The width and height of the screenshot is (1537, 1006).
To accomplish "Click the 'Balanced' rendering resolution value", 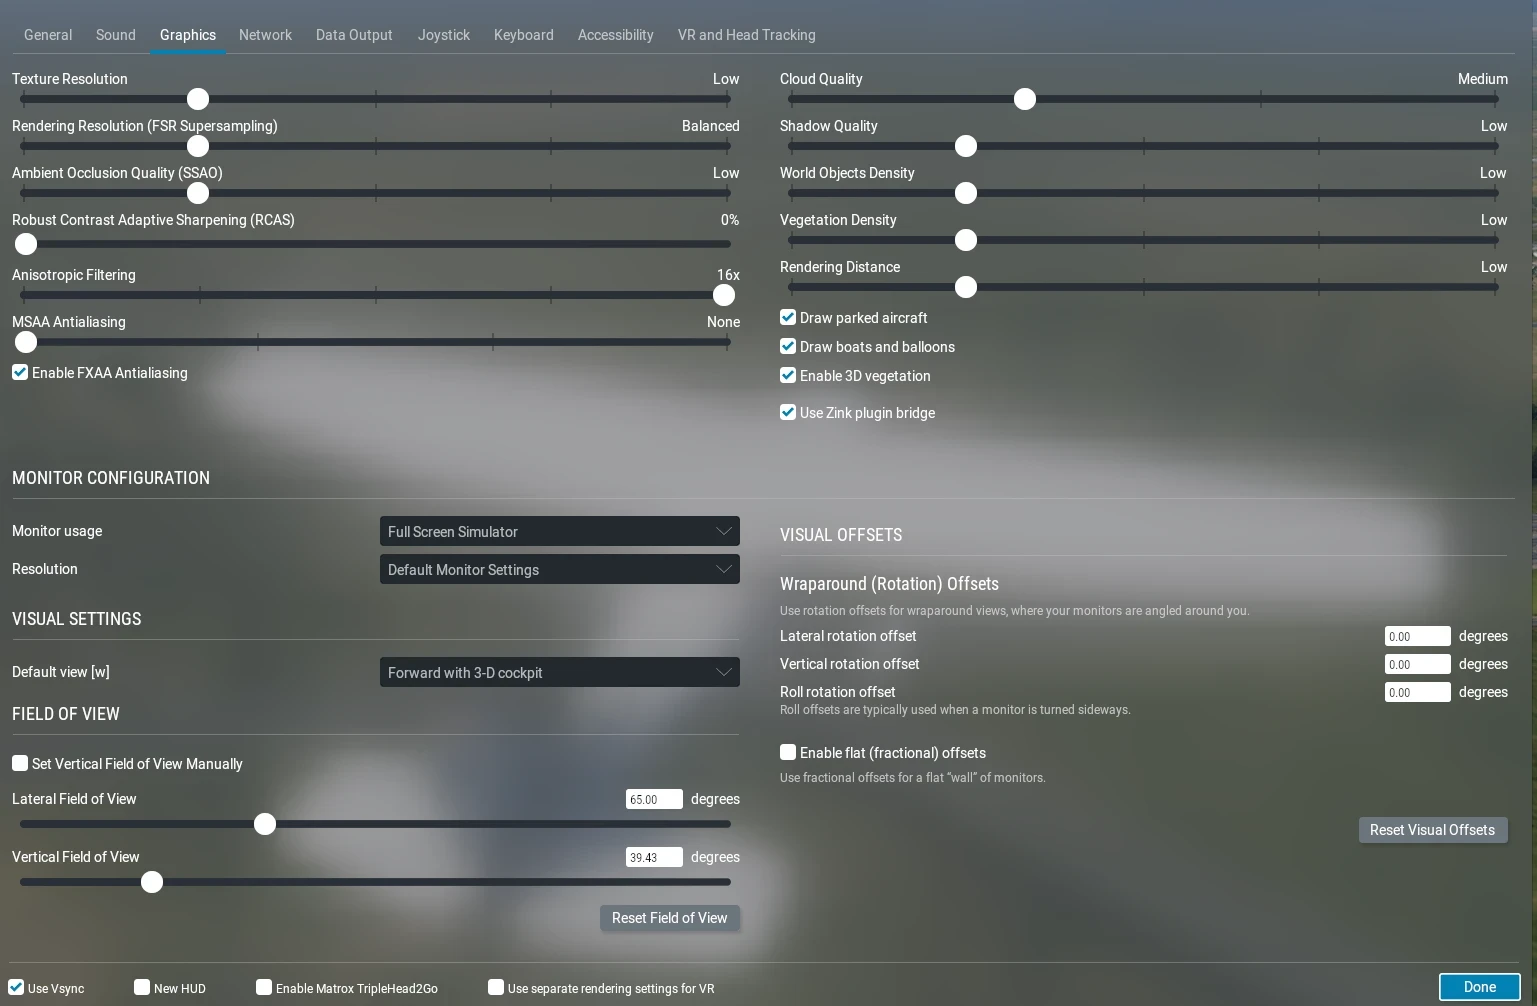I will coord(711,126).
